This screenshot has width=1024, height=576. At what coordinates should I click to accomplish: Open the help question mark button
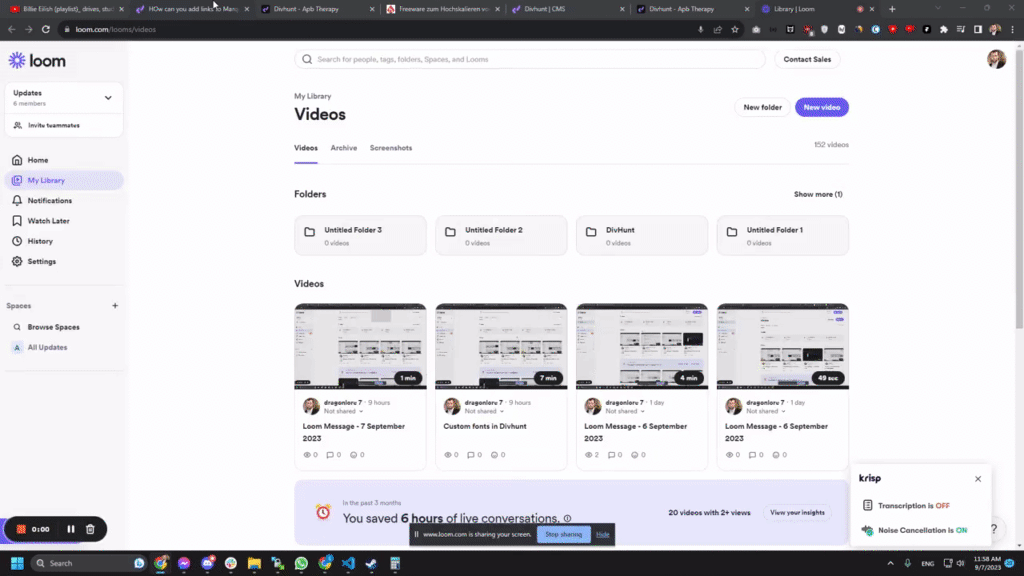coord(993,529)
